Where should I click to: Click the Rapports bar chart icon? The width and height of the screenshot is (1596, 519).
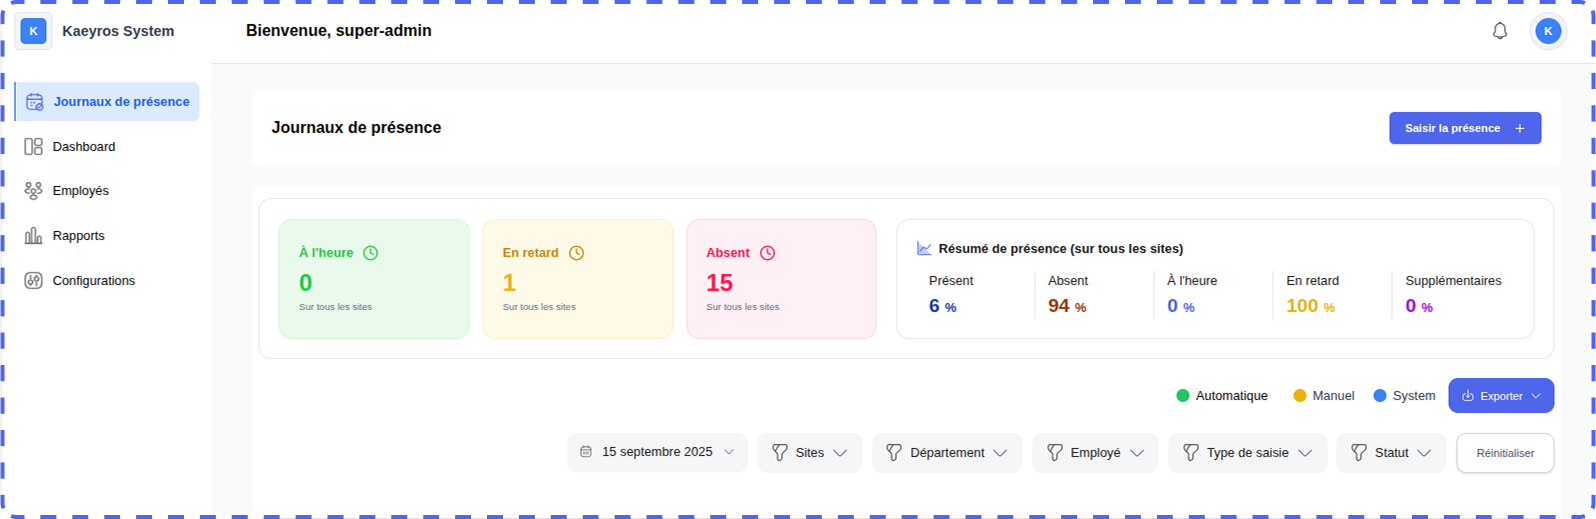[34, 236]
